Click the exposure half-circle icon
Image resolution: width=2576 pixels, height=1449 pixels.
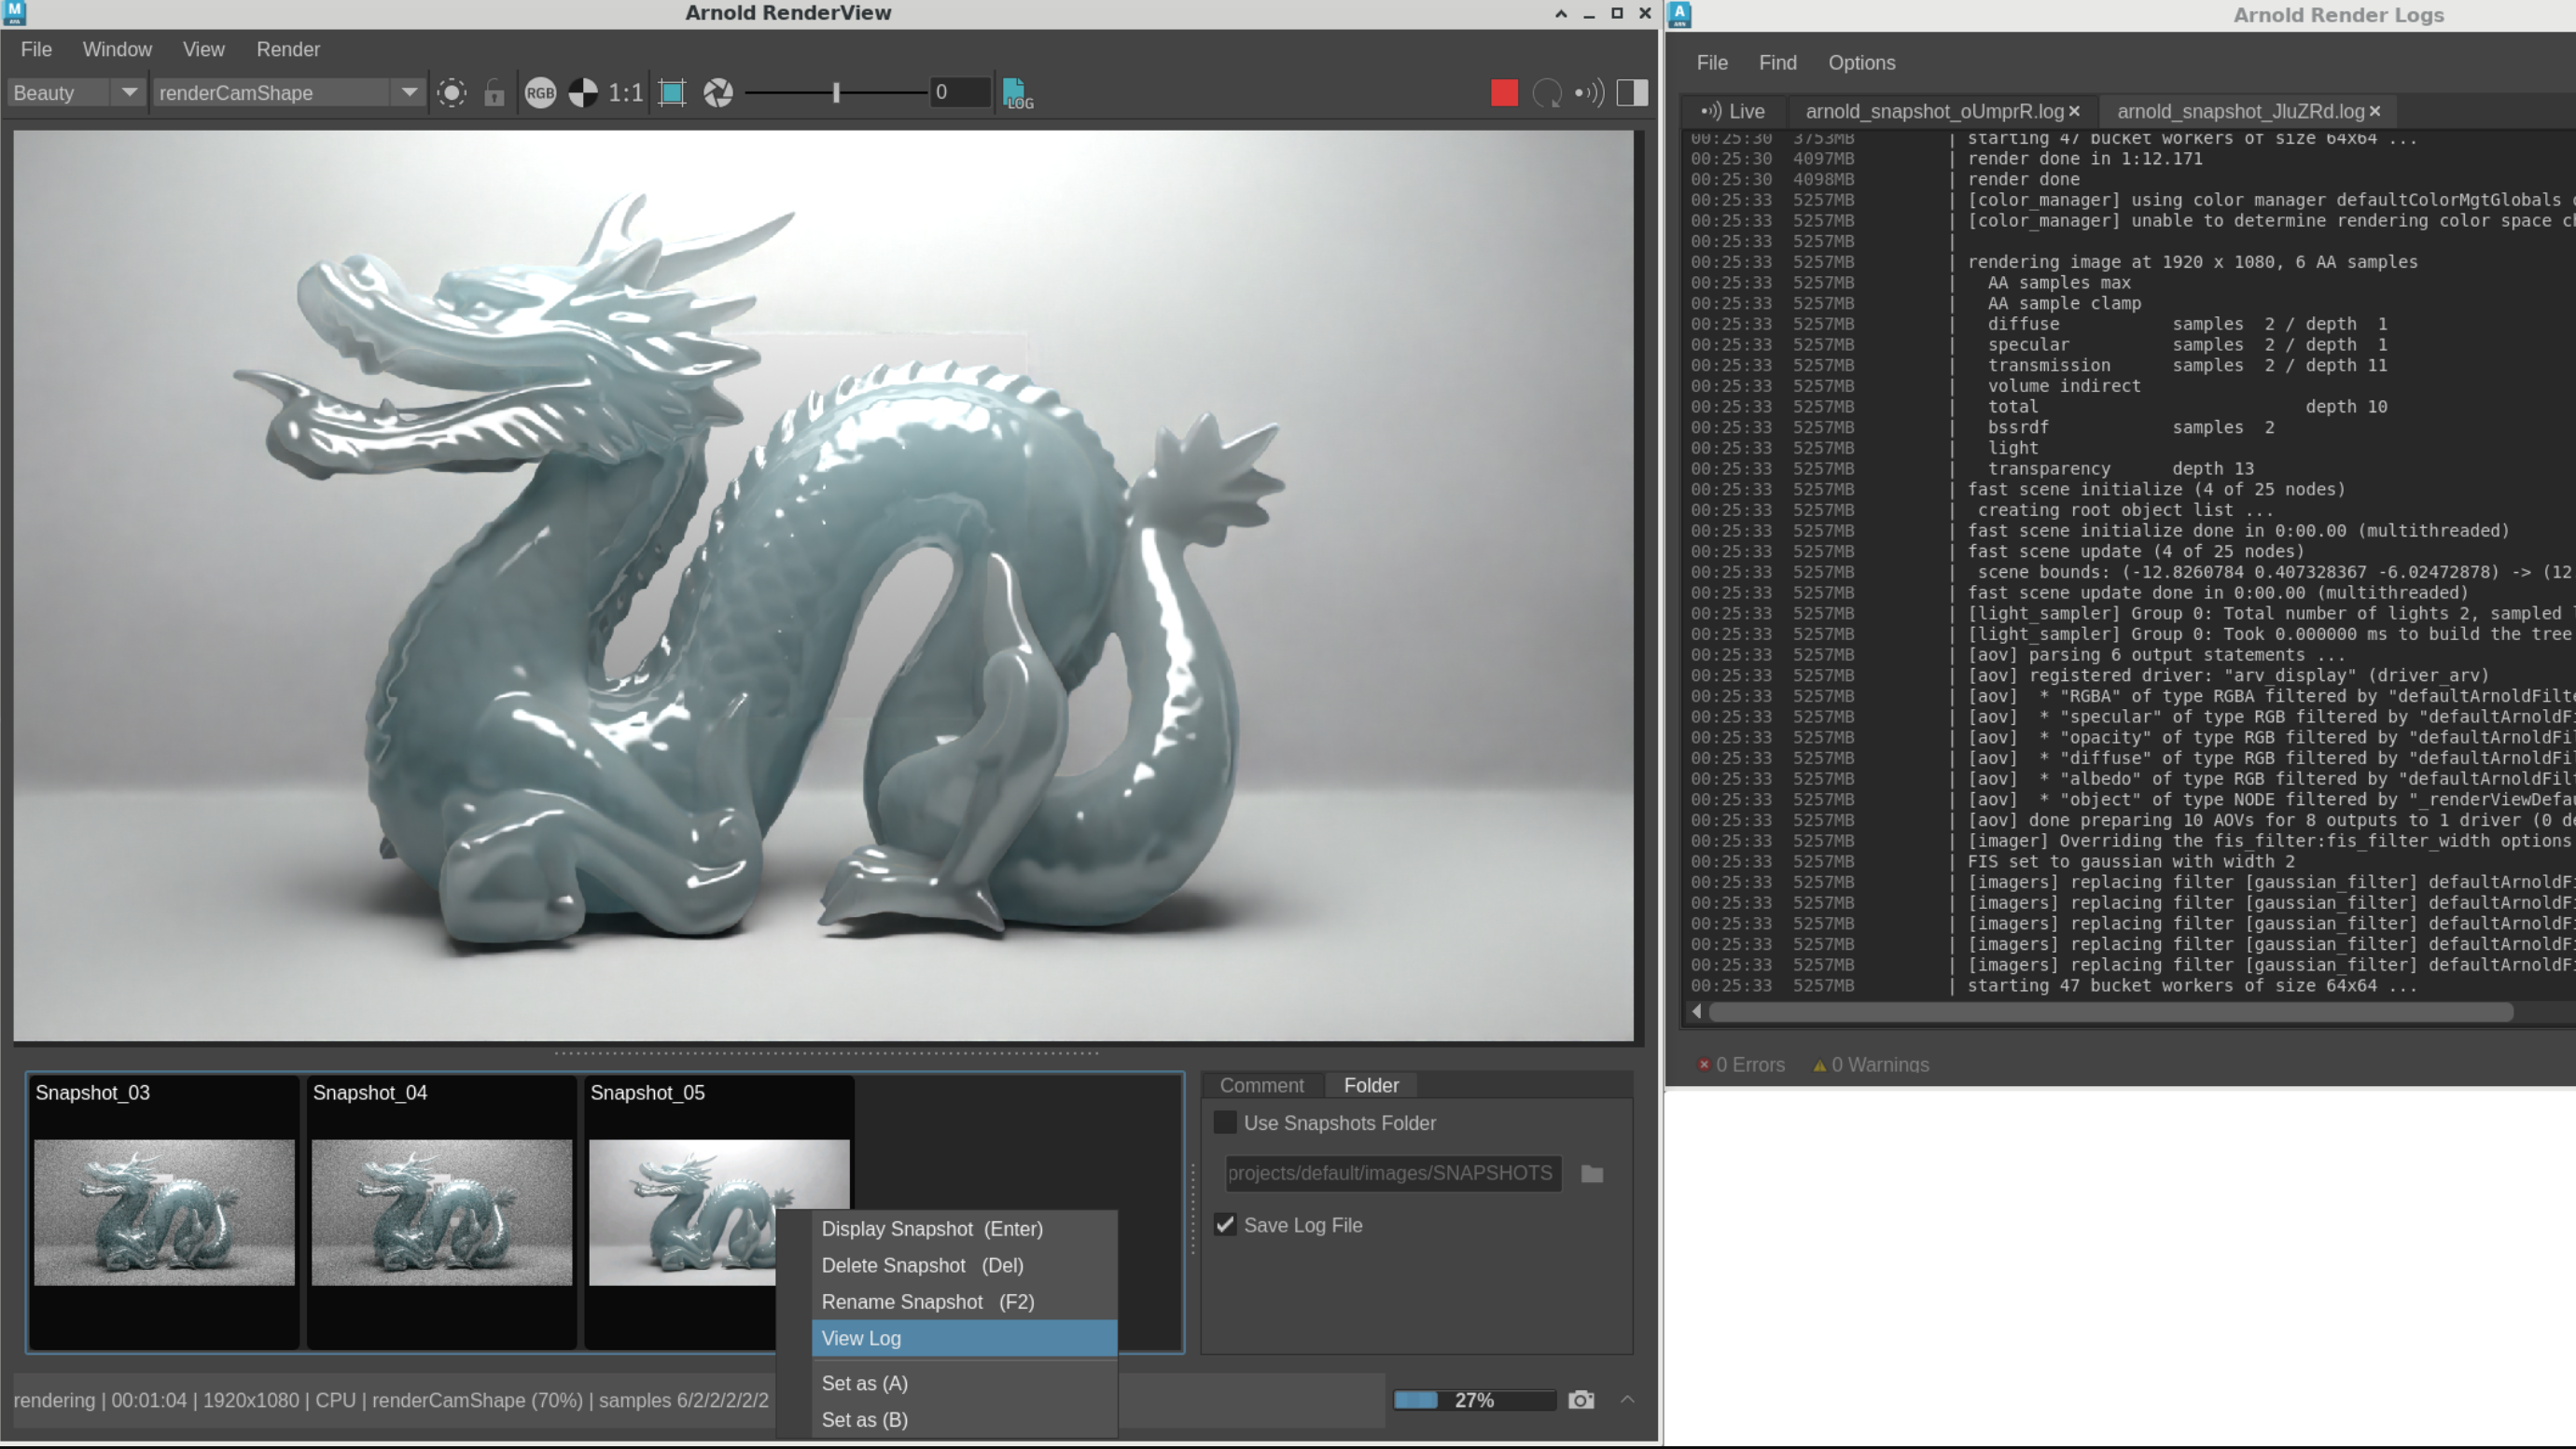583,93
